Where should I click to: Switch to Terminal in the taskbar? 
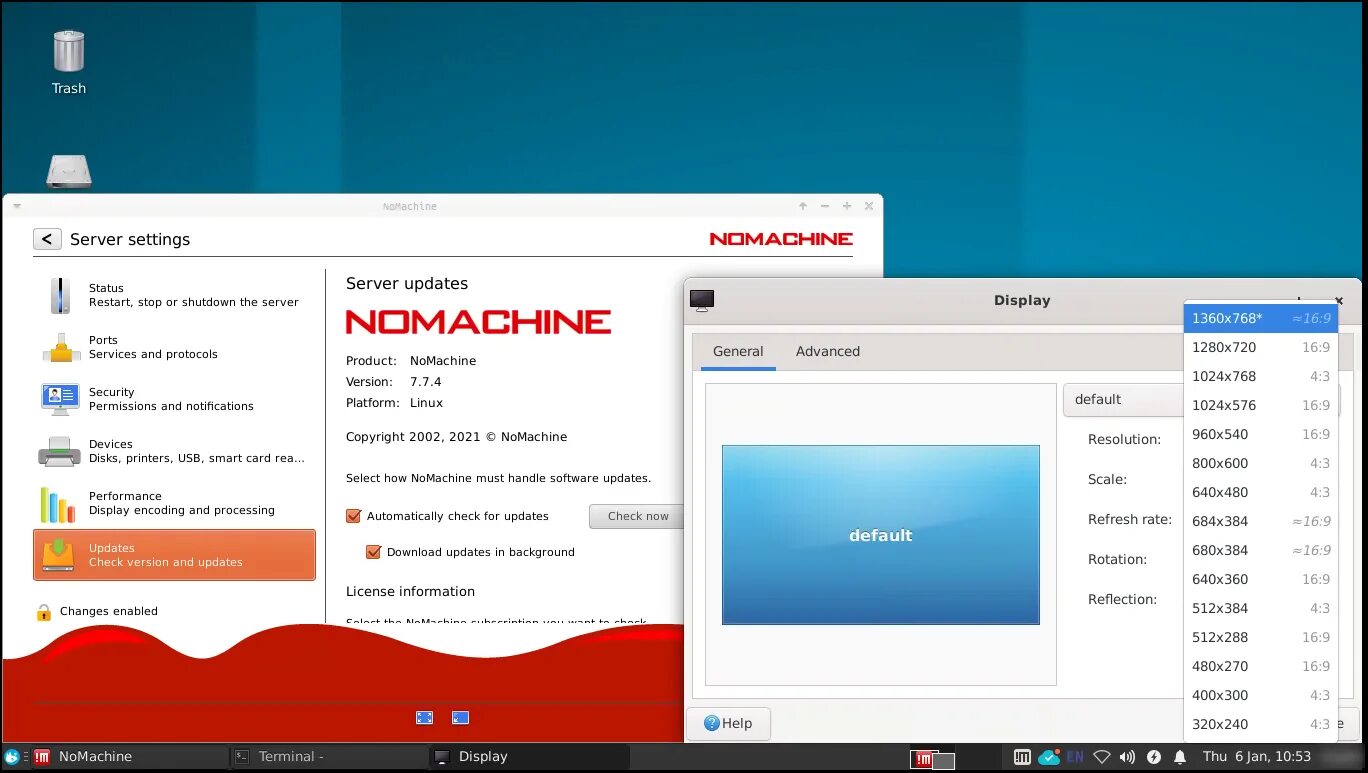click(x=328, y=757)
